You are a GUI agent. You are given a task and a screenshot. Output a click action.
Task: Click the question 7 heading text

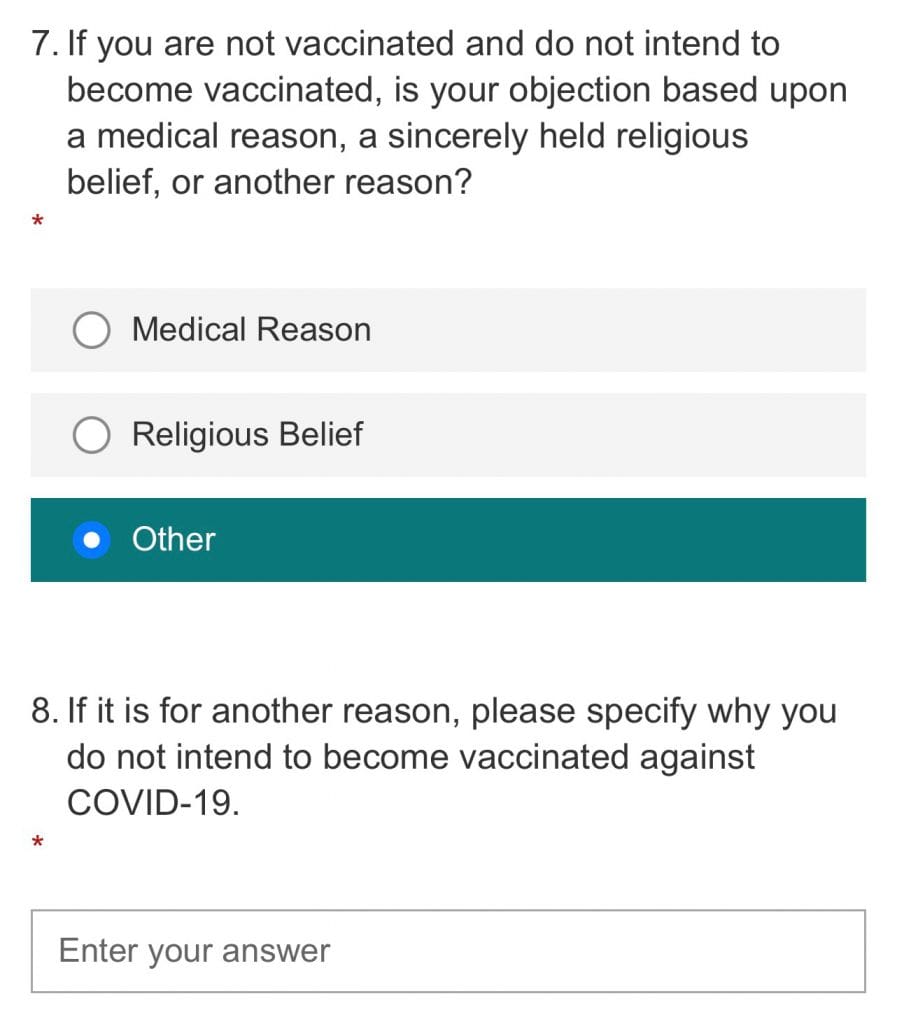(x=439, y=113)
